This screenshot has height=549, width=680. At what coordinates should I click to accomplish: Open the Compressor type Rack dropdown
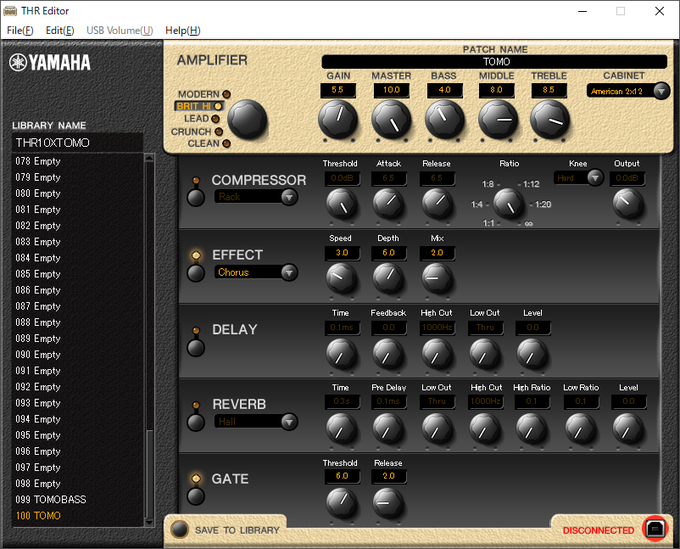pos(256,197)
